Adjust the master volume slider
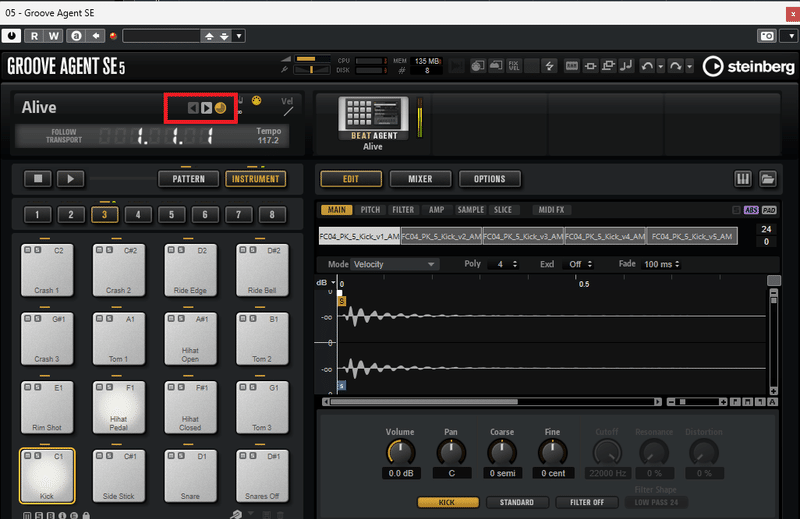 click(313, 59)
